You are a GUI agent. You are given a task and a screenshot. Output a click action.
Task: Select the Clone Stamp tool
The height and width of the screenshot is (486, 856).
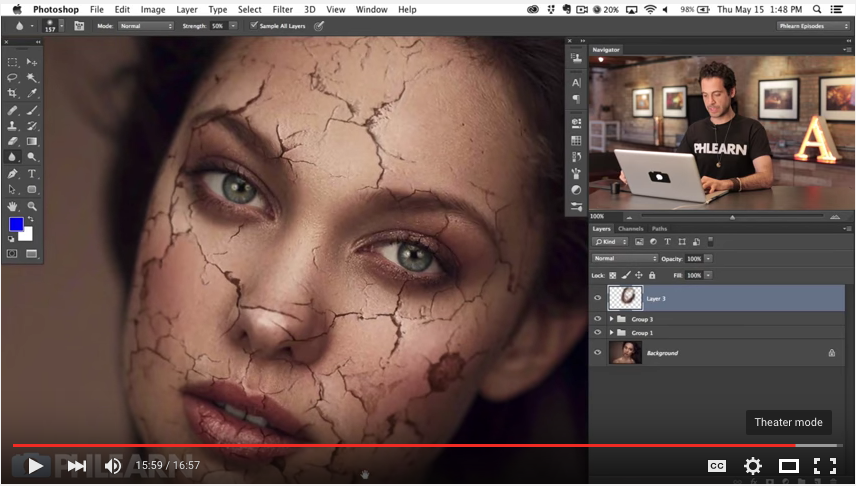coord(12,126)
